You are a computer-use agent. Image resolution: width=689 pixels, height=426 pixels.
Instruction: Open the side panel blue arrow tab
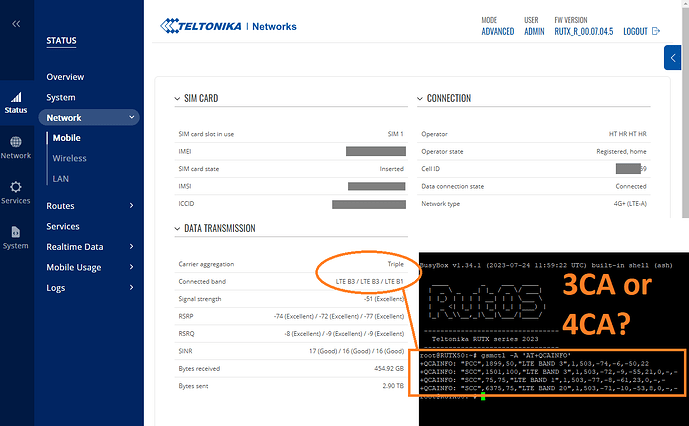[673, 58]
